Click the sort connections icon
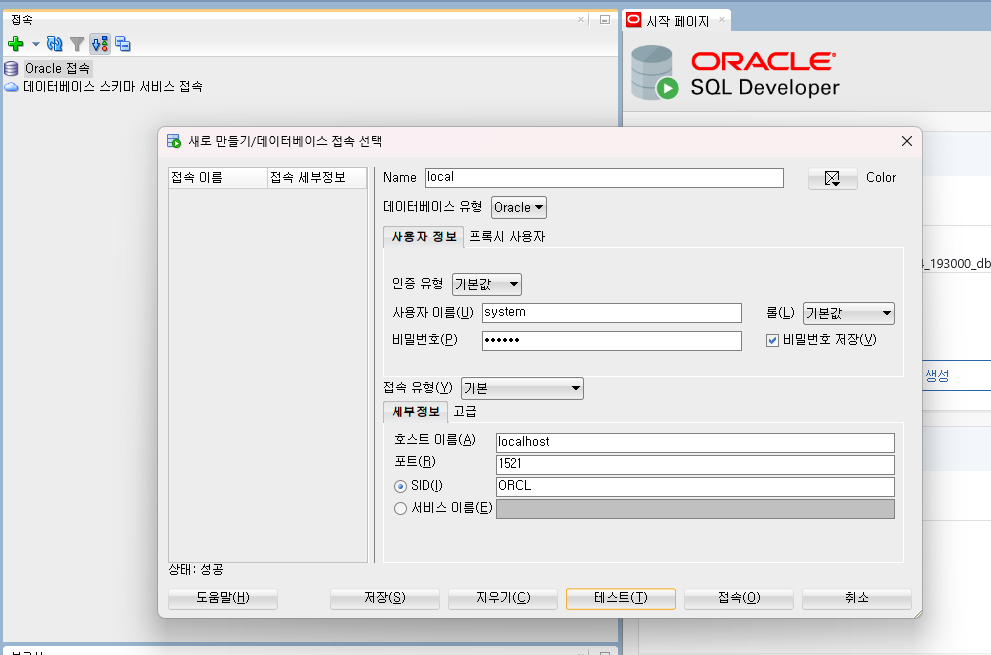 (99, 43)
